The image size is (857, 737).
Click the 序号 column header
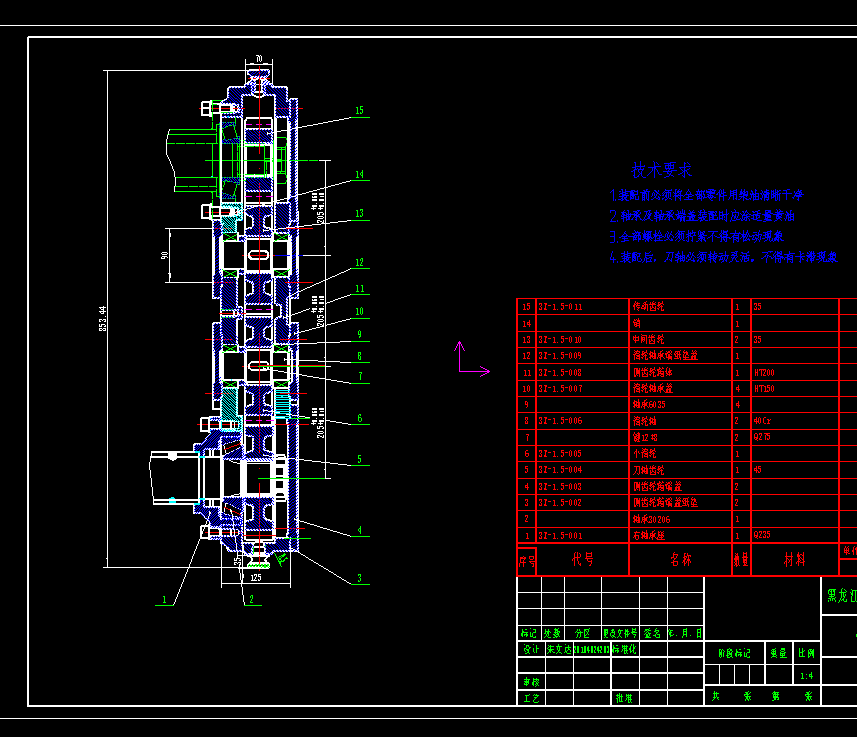(527, 561)
